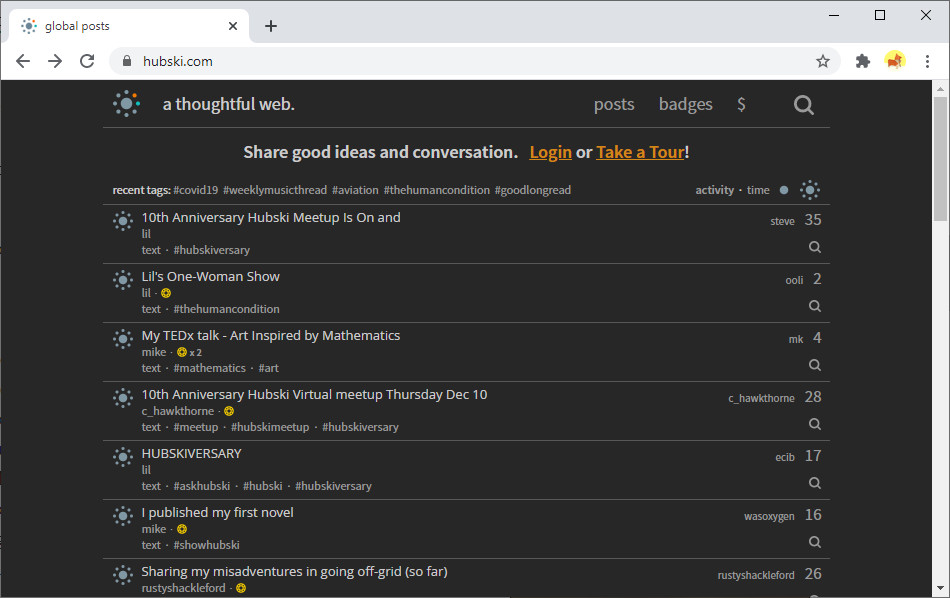Open the posts menu
The width and height of the screenshot is (950, 598).
point(614,104)
